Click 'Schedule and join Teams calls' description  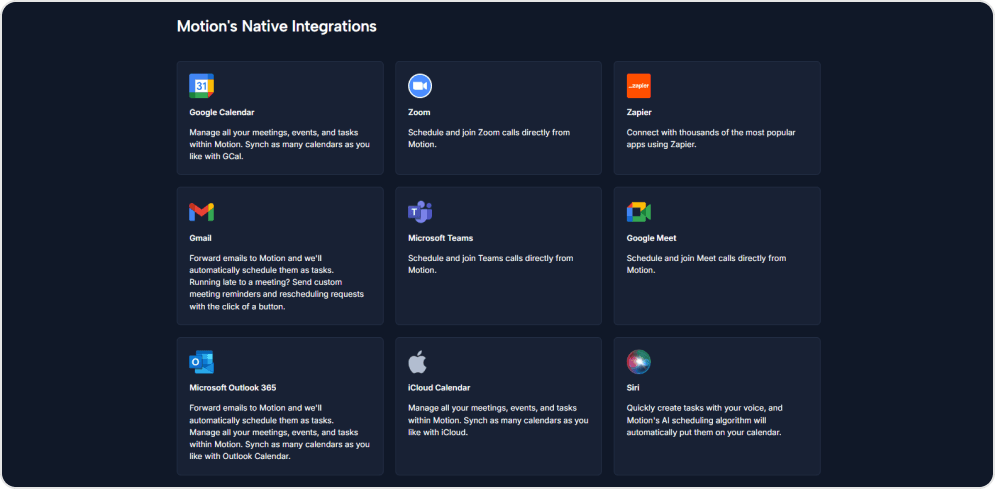(x=491, y=264)
